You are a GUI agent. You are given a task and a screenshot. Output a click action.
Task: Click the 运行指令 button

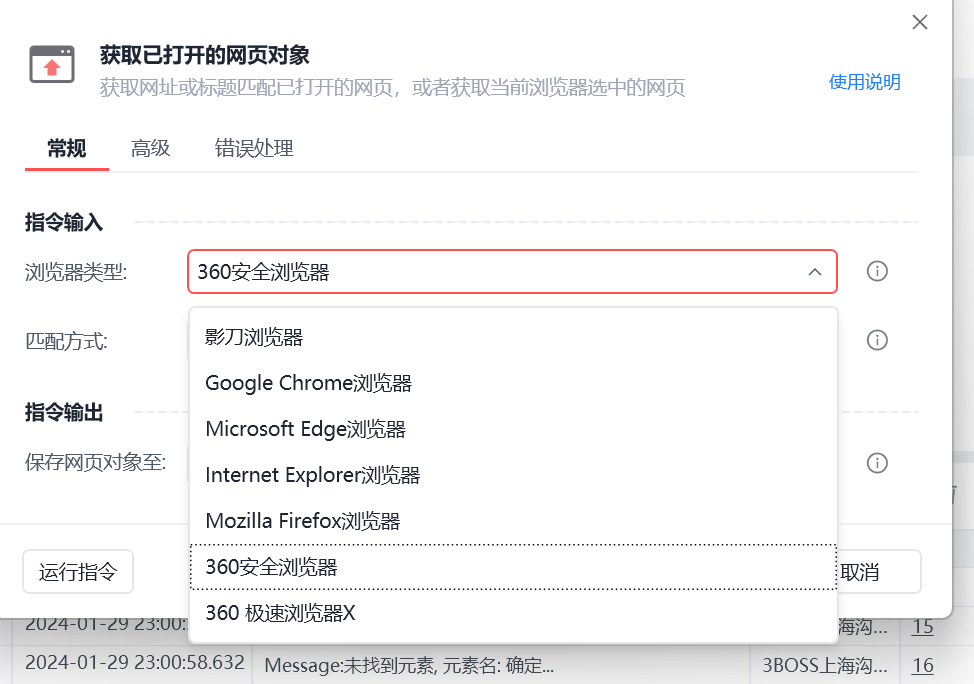[78, 572]
